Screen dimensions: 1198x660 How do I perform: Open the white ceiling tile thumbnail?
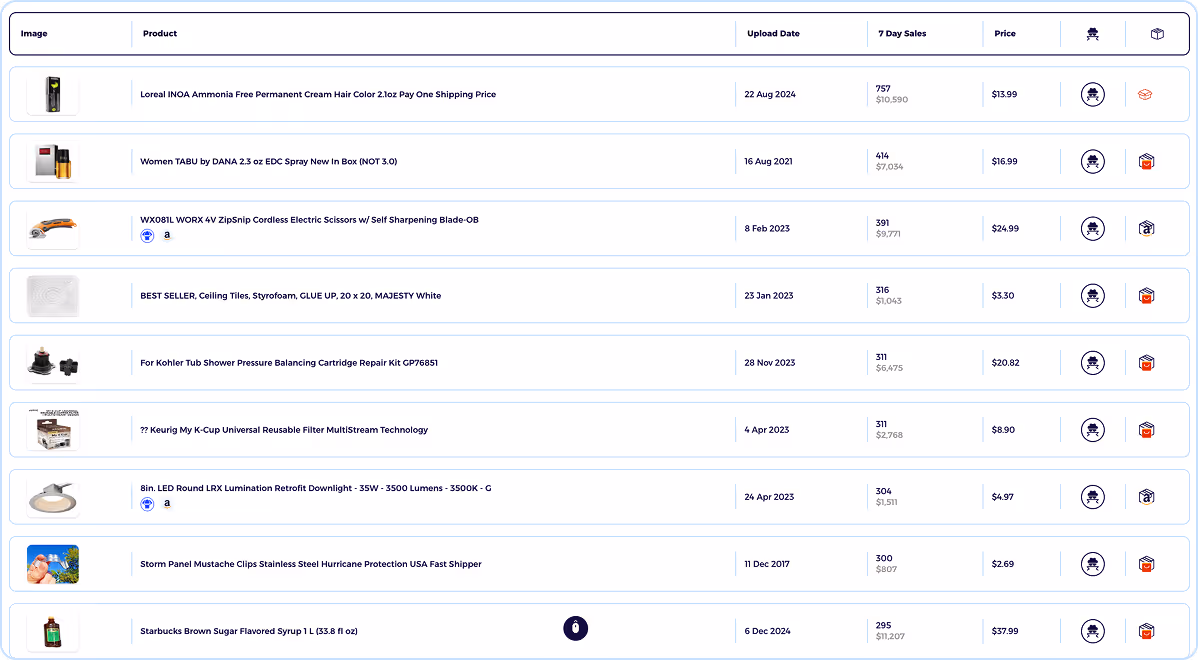53,296
